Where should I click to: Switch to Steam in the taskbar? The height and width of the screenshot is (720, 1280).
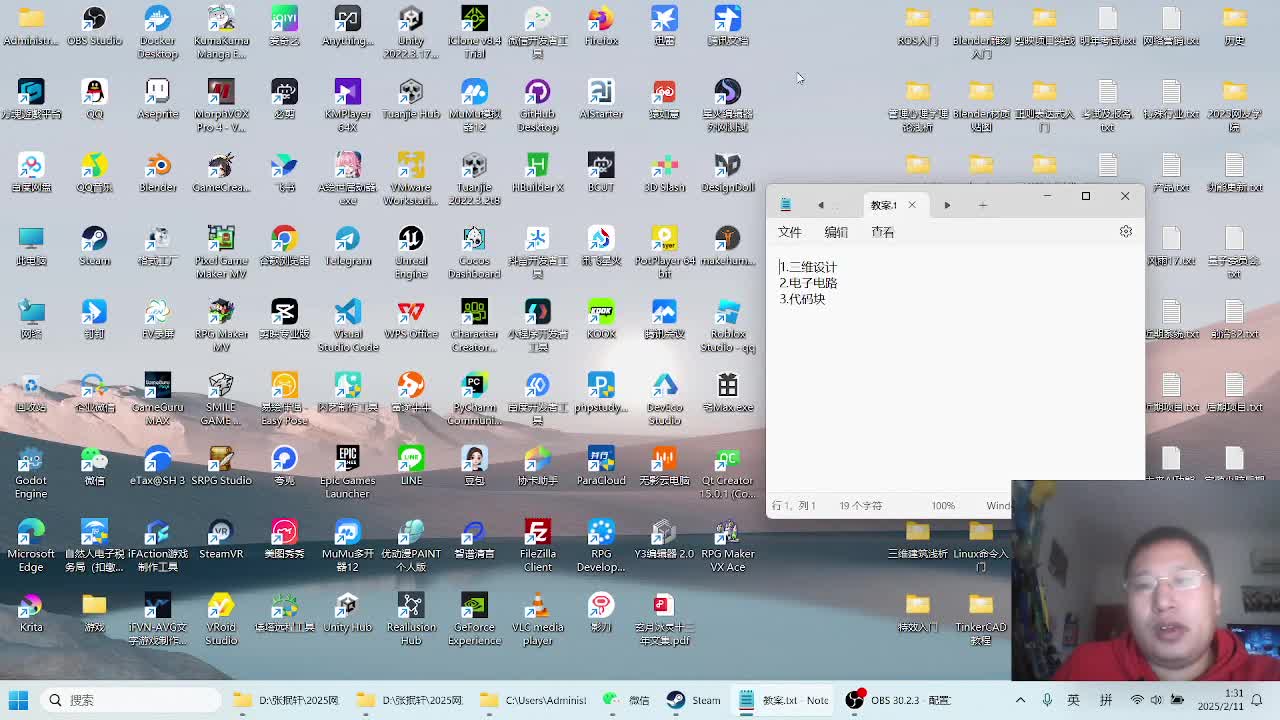coord(694,700)
